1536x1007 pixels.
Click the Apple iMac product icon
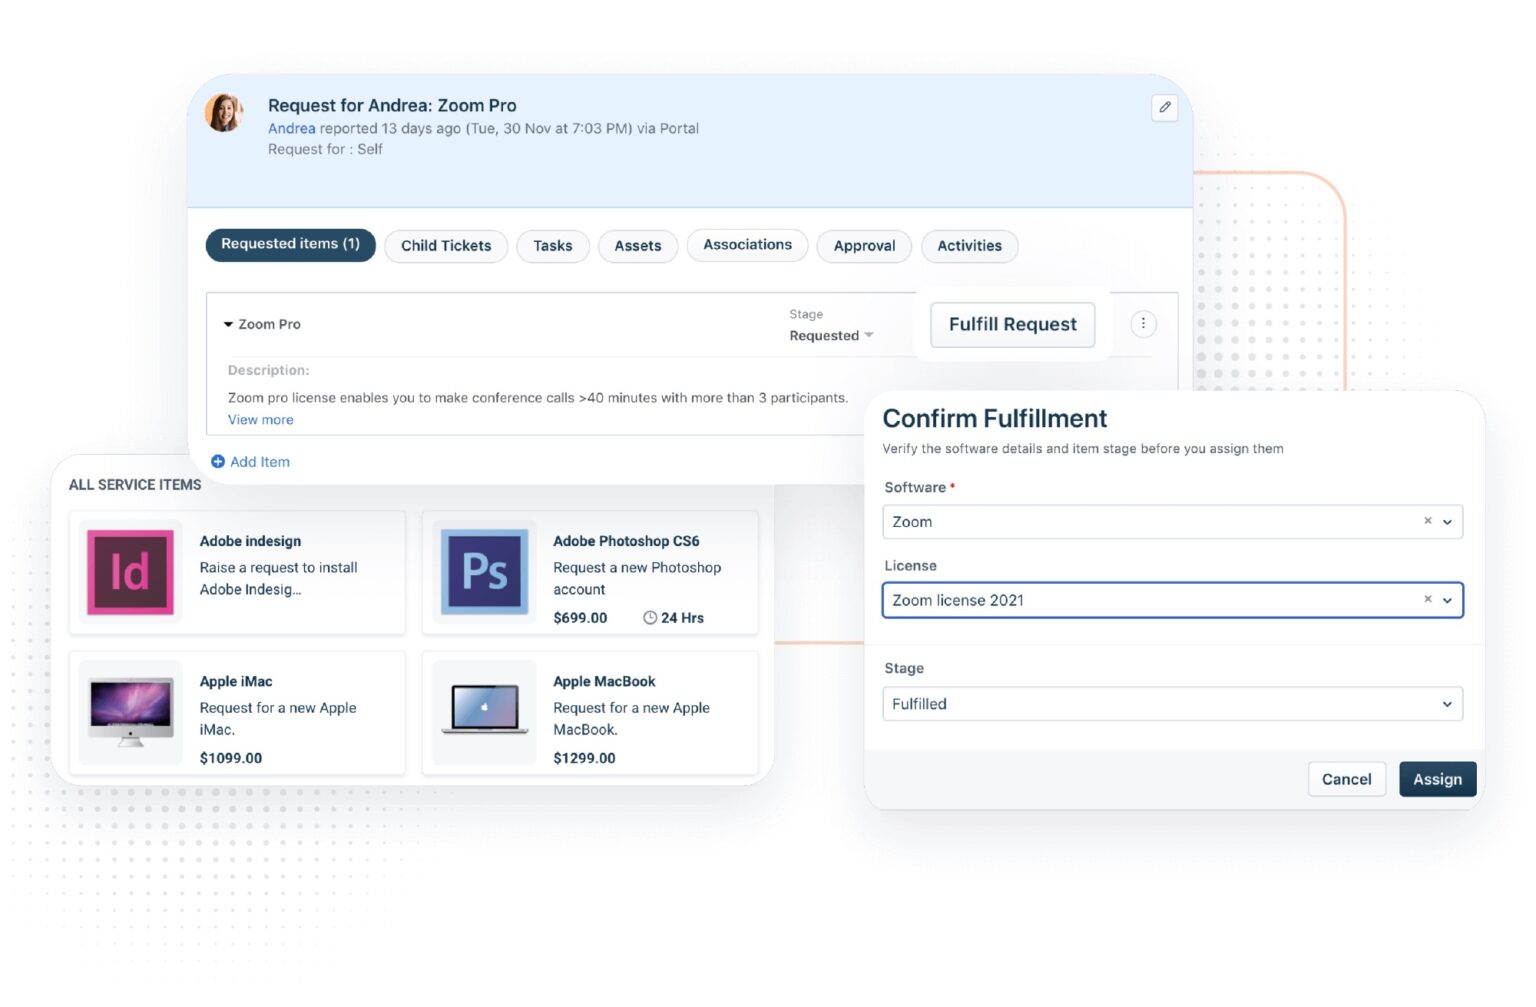point(129,711)
